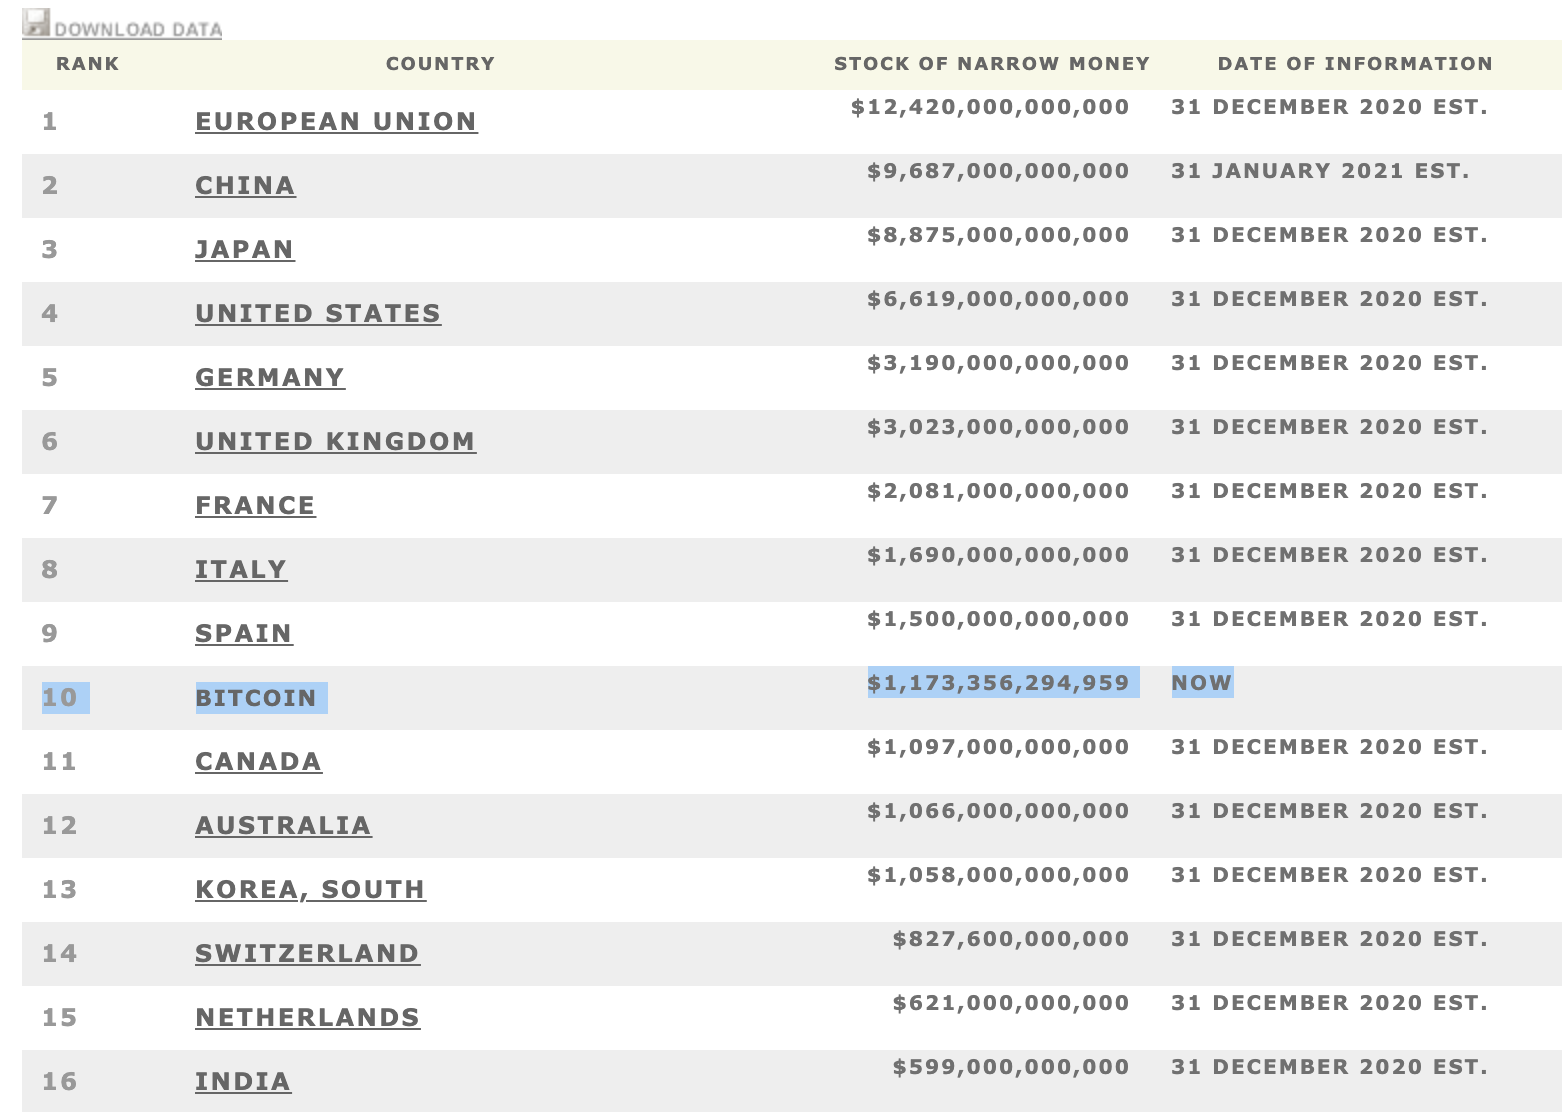Click the Stock of Narrow Money column header
This screenshot has width=1568, height=1112.
(x=992, y=64)
